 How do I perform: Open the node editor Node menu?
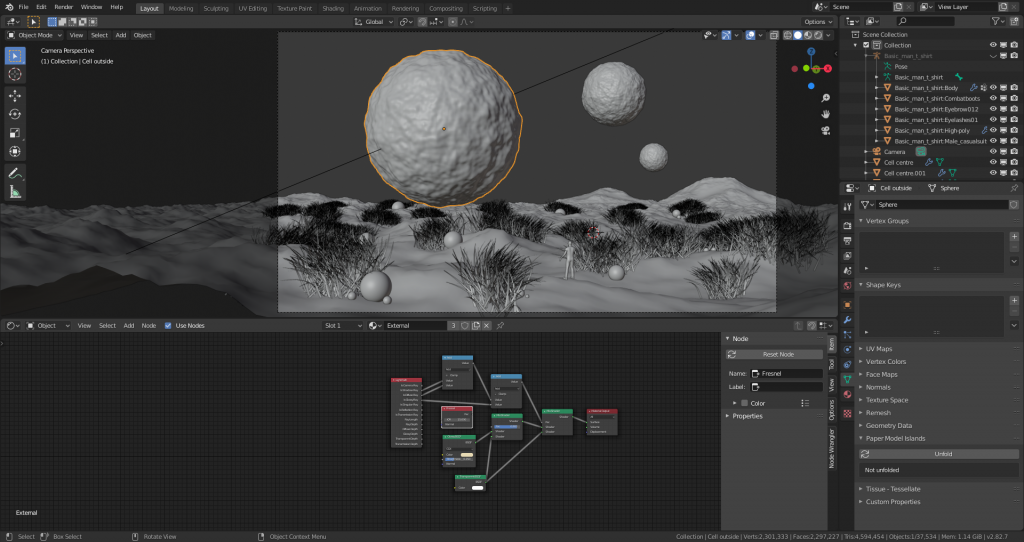[149, 325]
